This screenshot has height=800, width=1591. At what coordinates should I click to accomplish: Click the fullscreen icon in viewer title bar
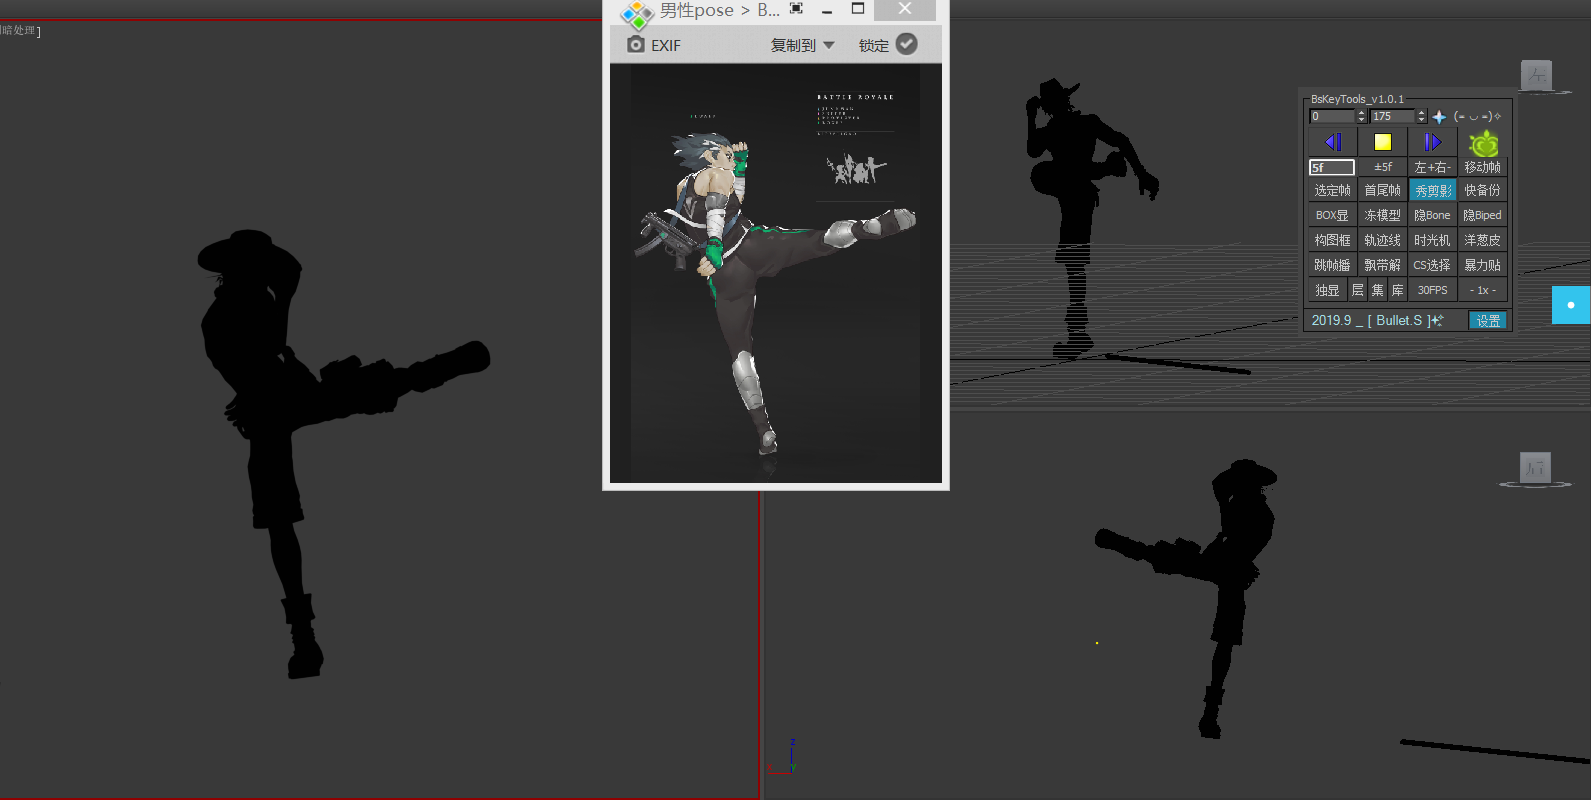(796, 9)
